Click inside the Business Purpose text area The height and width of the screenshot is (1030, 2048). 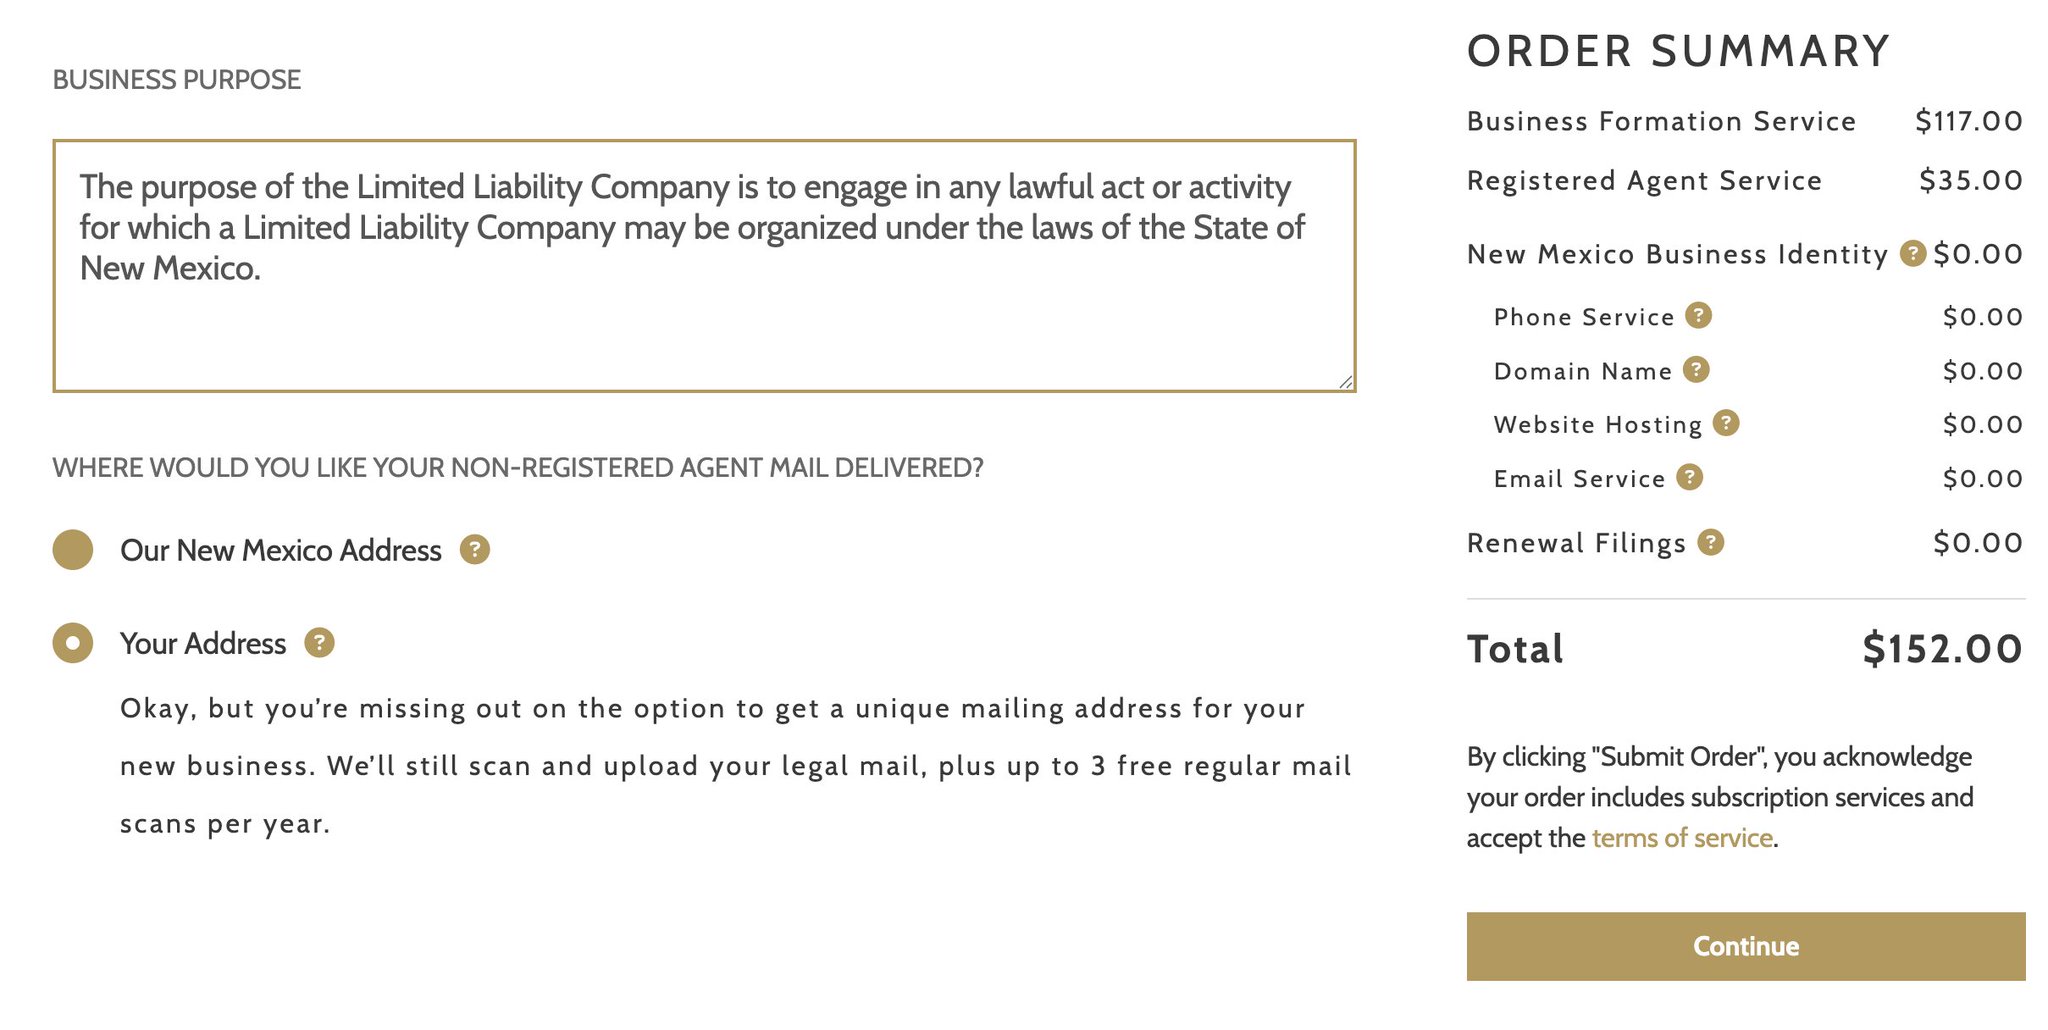[704, 266]
